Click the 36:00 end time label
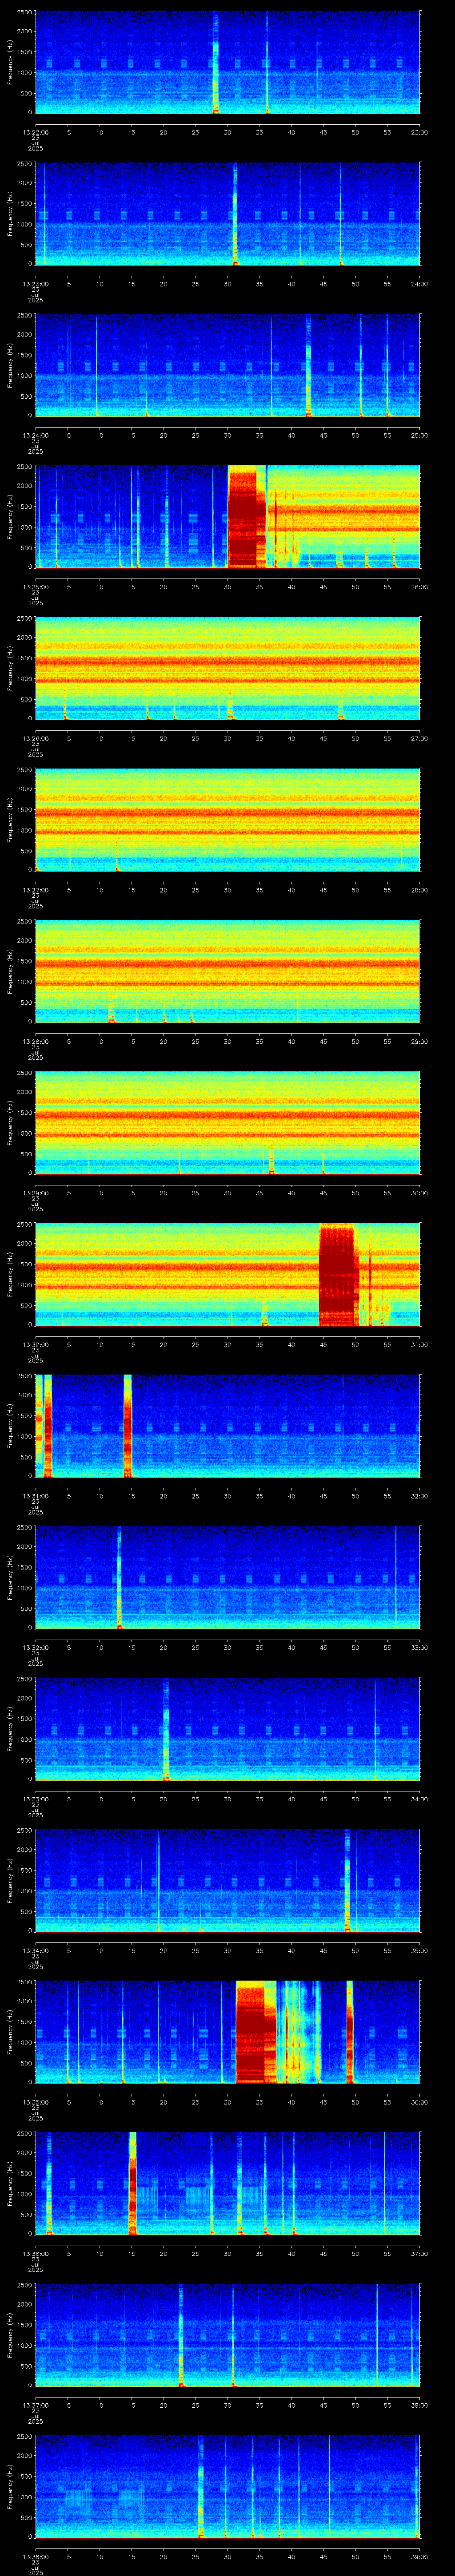This screenshot has width=455, height=2576. coord(419,2102)
